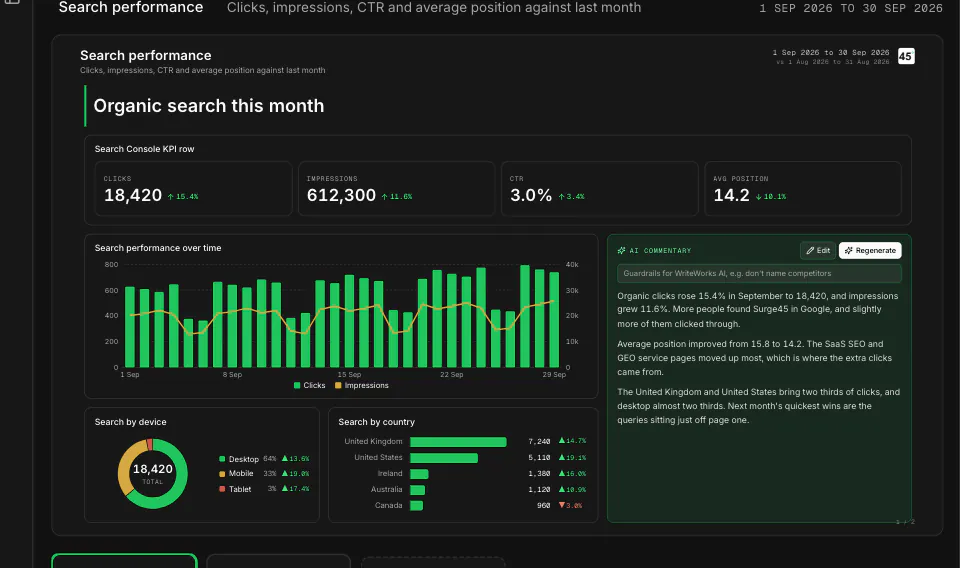This screenshot has height=568, width=960.
Task: Click the green United States bar
Action: (444, 458)
